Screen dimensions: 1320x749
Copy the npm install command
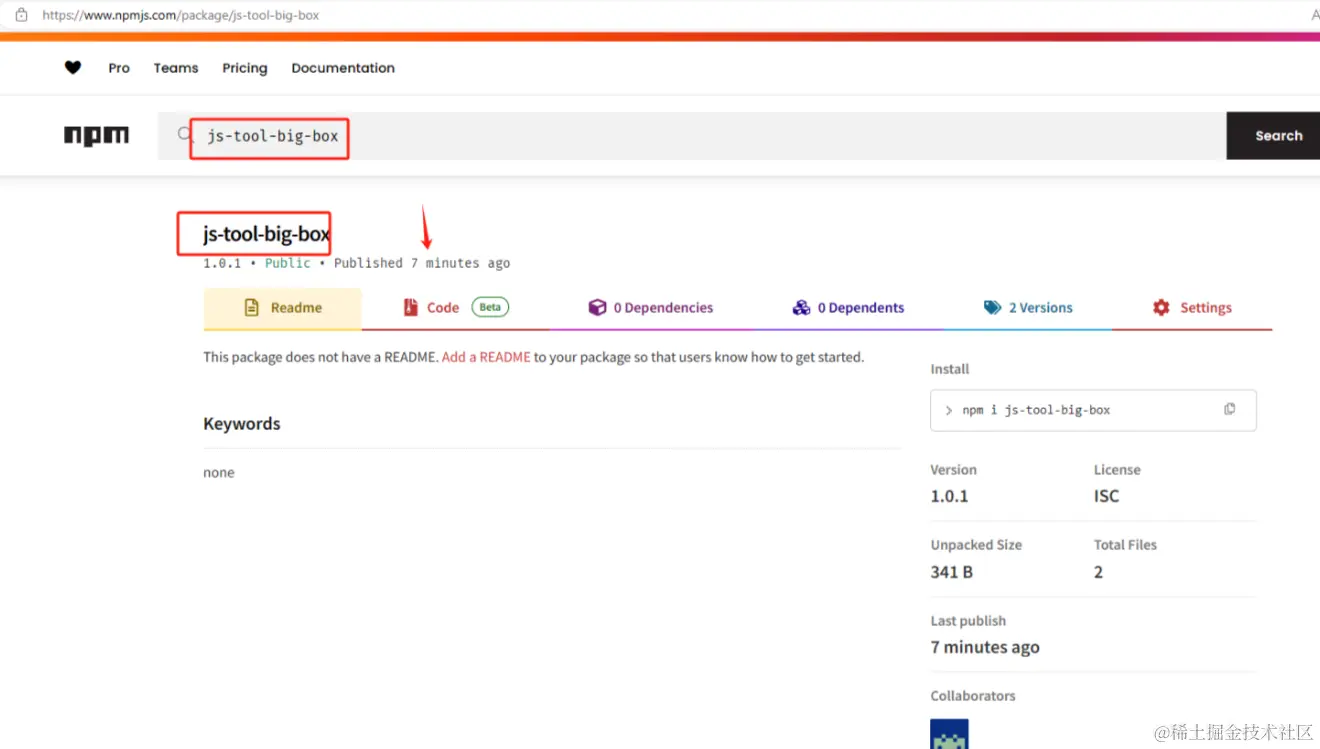1230,409
